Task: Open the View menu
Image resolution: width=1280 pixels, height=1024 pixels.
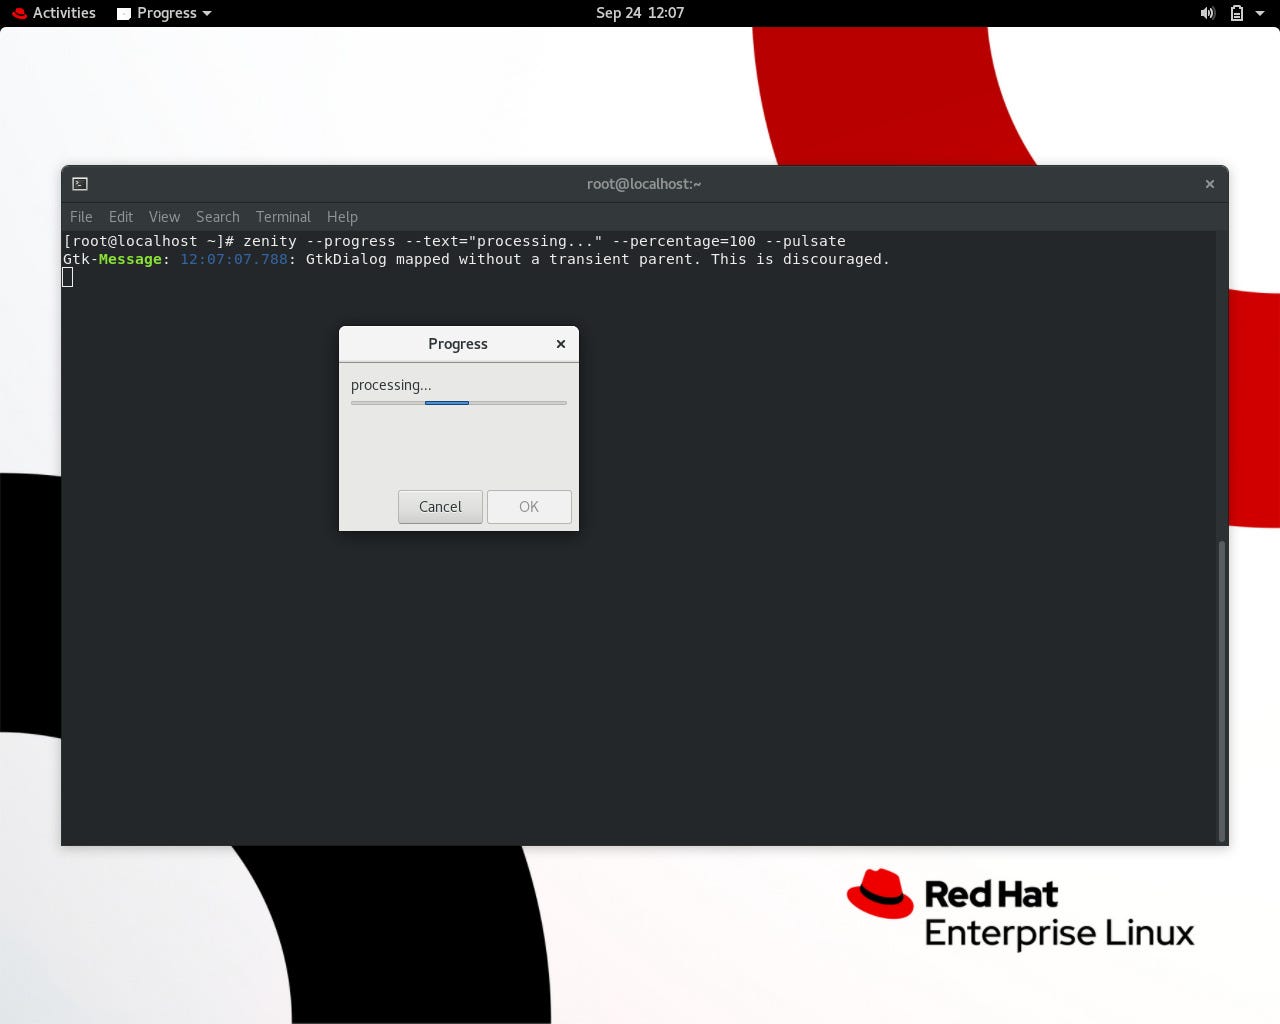Action: coord(164,217)
